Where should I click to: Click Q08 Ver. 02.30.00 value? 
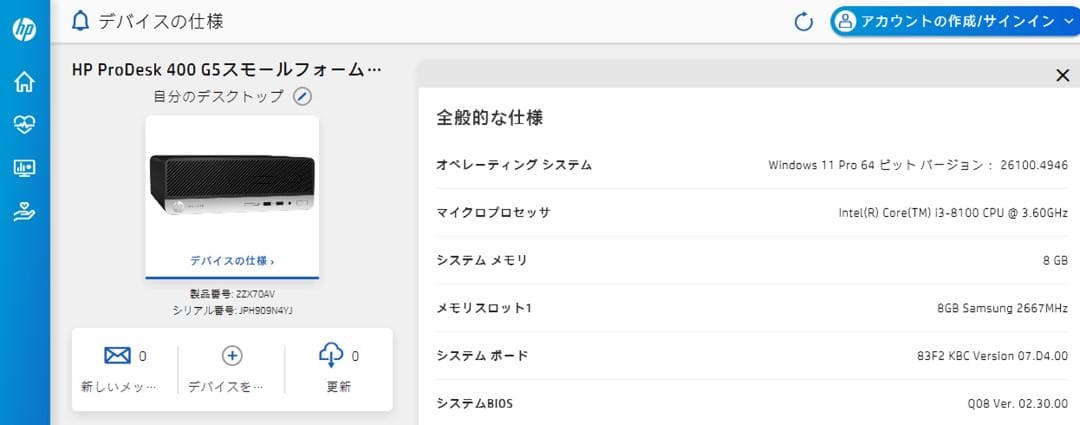[1018, 403]
